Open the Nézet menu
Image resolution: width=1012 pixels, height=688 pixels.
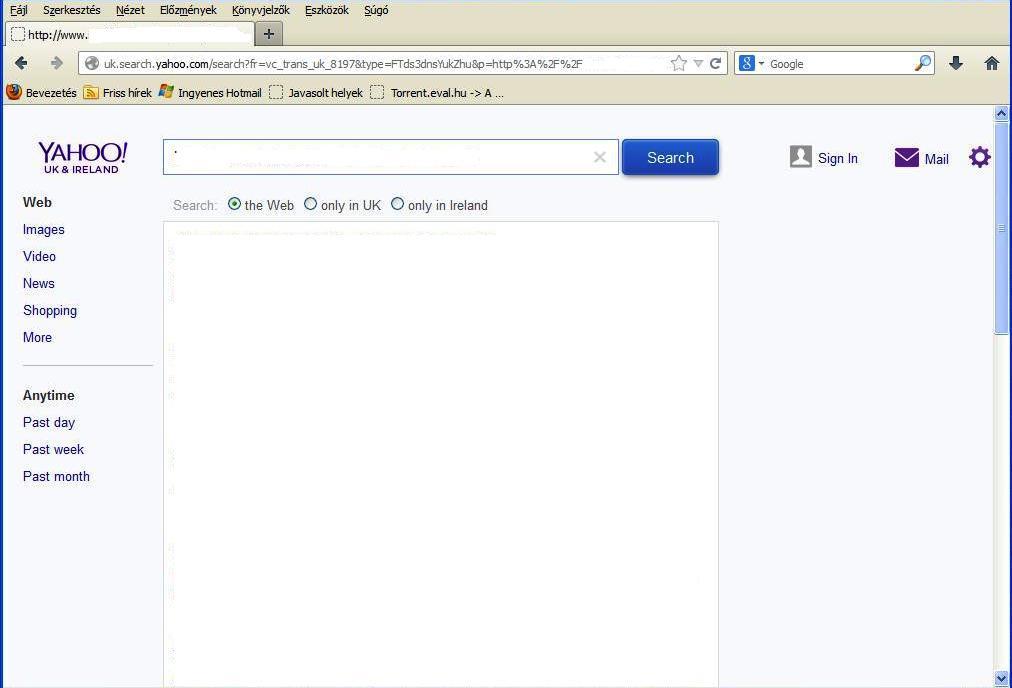130,10
